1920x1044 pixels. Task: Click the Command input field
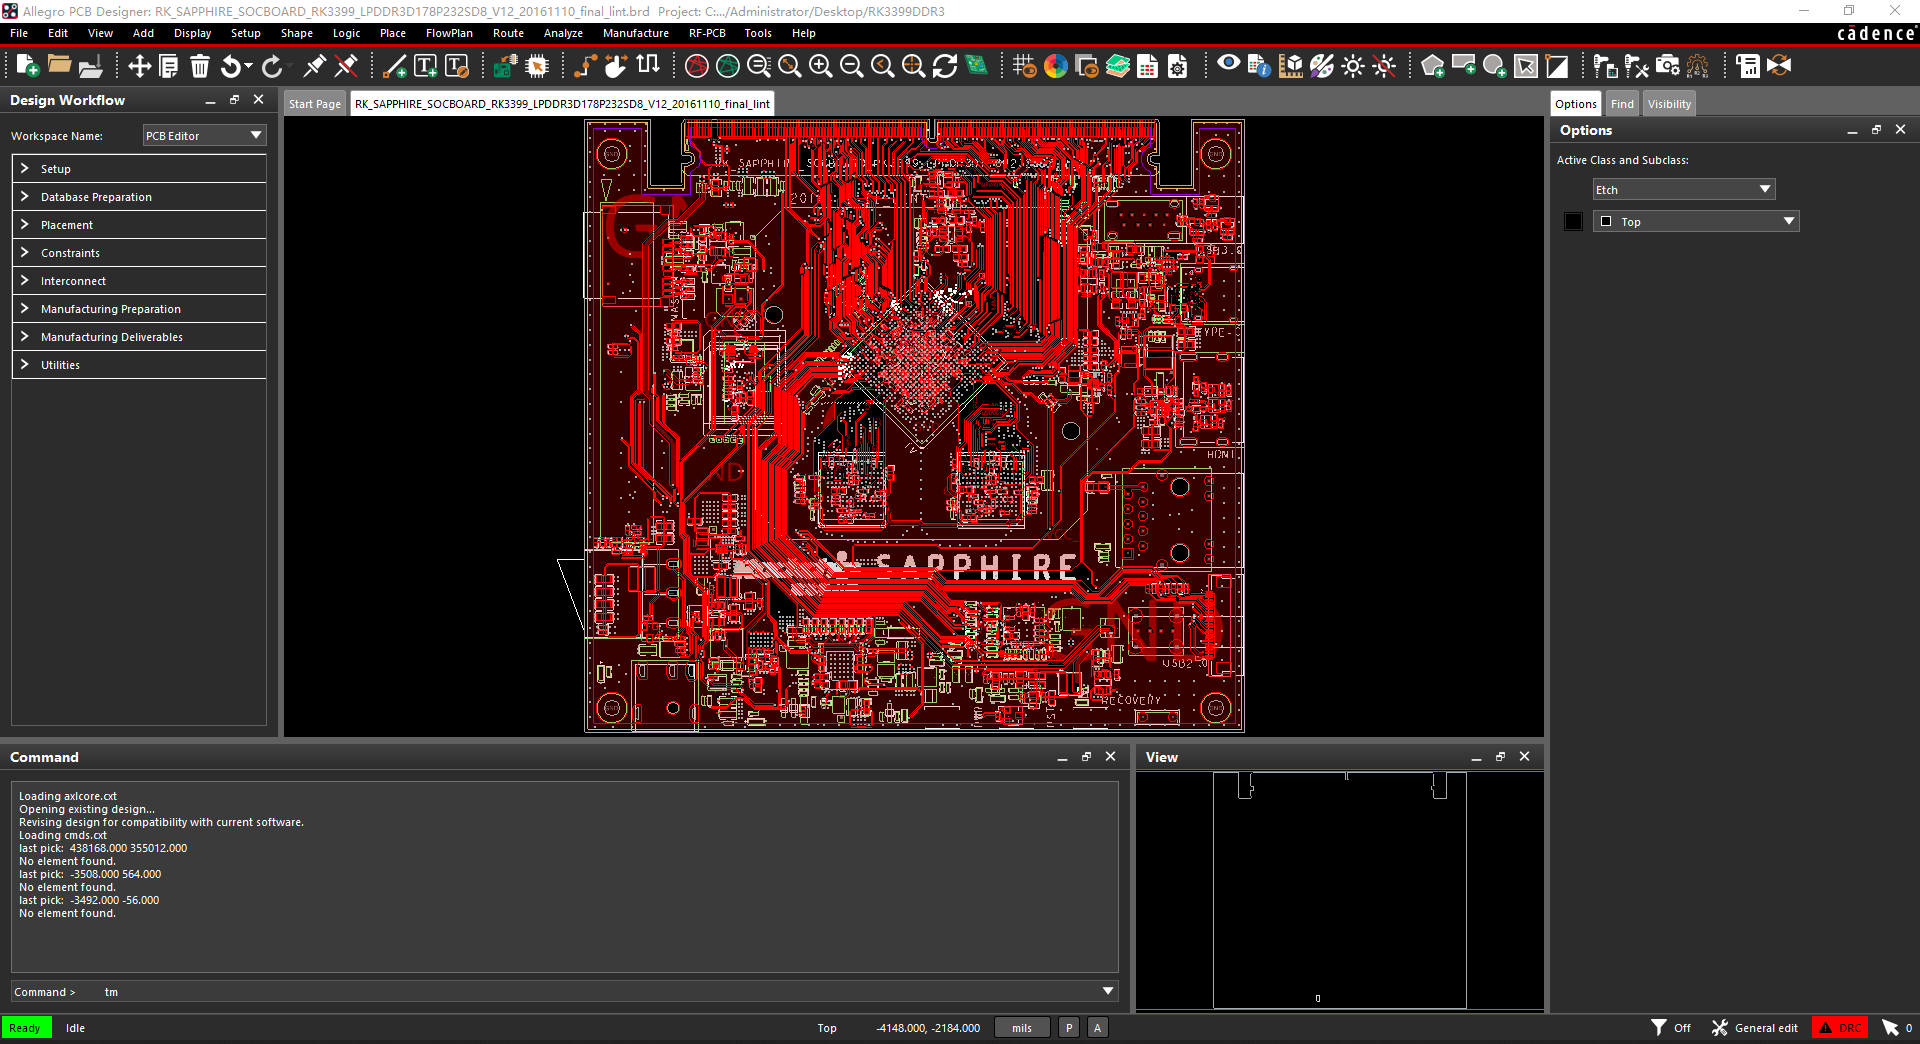[x=565, y=991]
